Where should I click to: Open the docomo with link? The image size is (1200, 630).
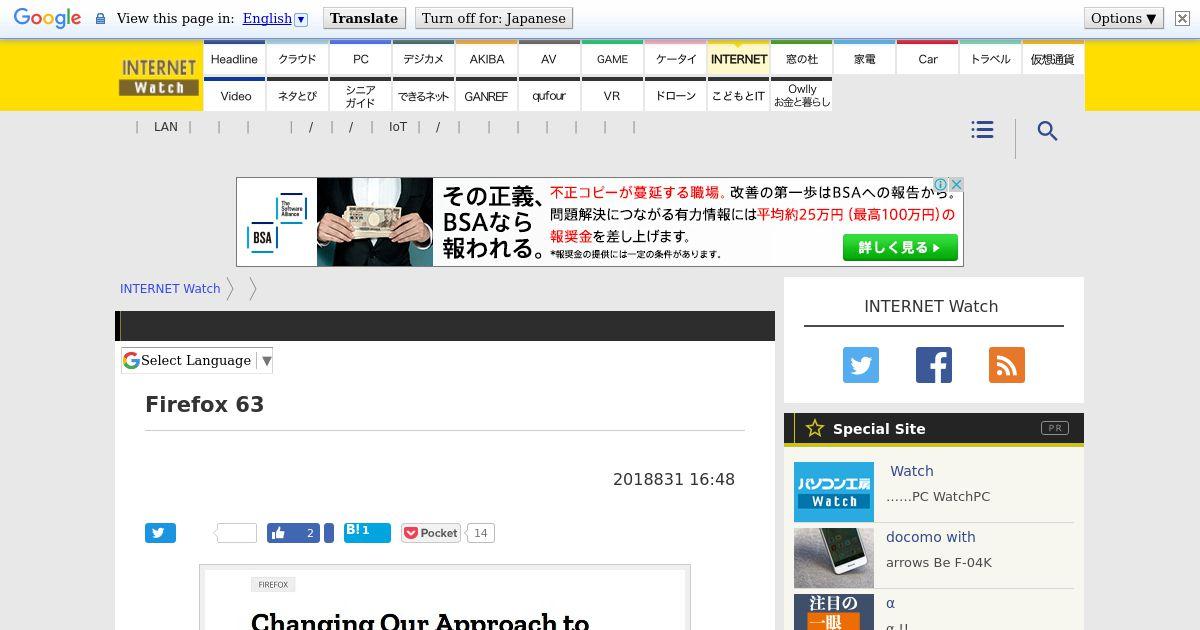point(931,537)
